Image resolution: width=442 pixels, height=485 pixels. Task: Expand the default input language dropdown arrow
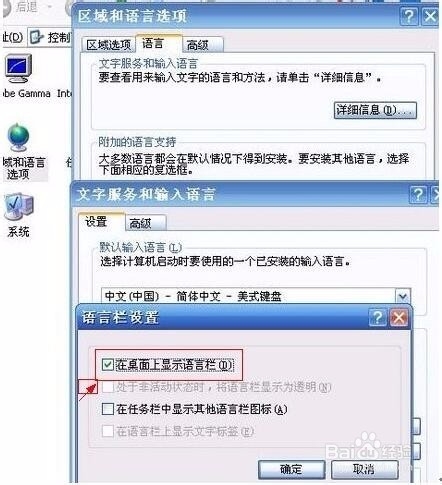point(403,296)
